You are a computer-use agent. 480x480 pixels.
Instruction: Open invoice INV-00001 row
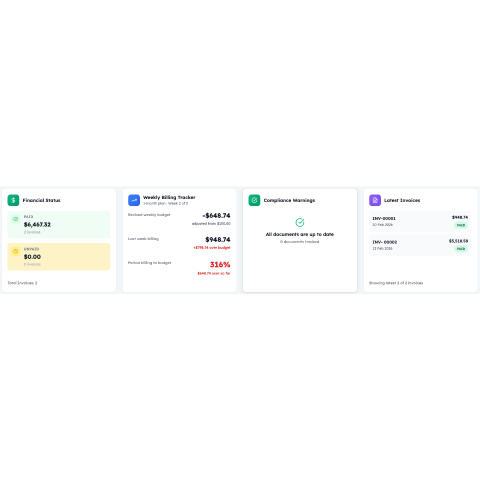(x=420, y=221)
